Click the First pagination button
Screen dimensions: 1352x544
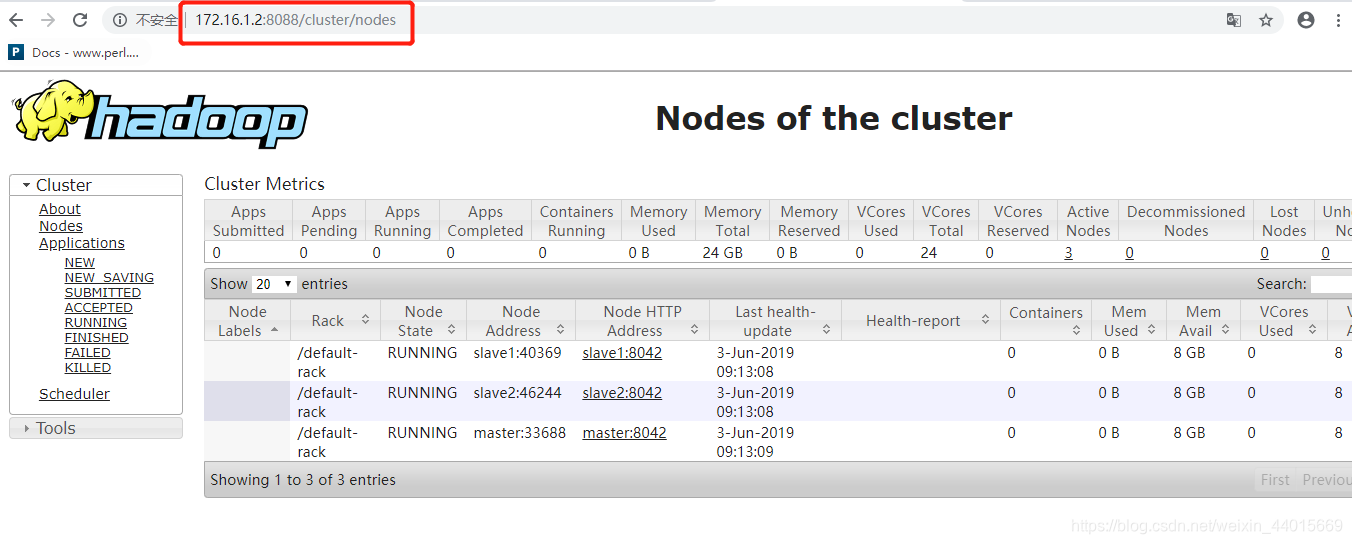1275,480
